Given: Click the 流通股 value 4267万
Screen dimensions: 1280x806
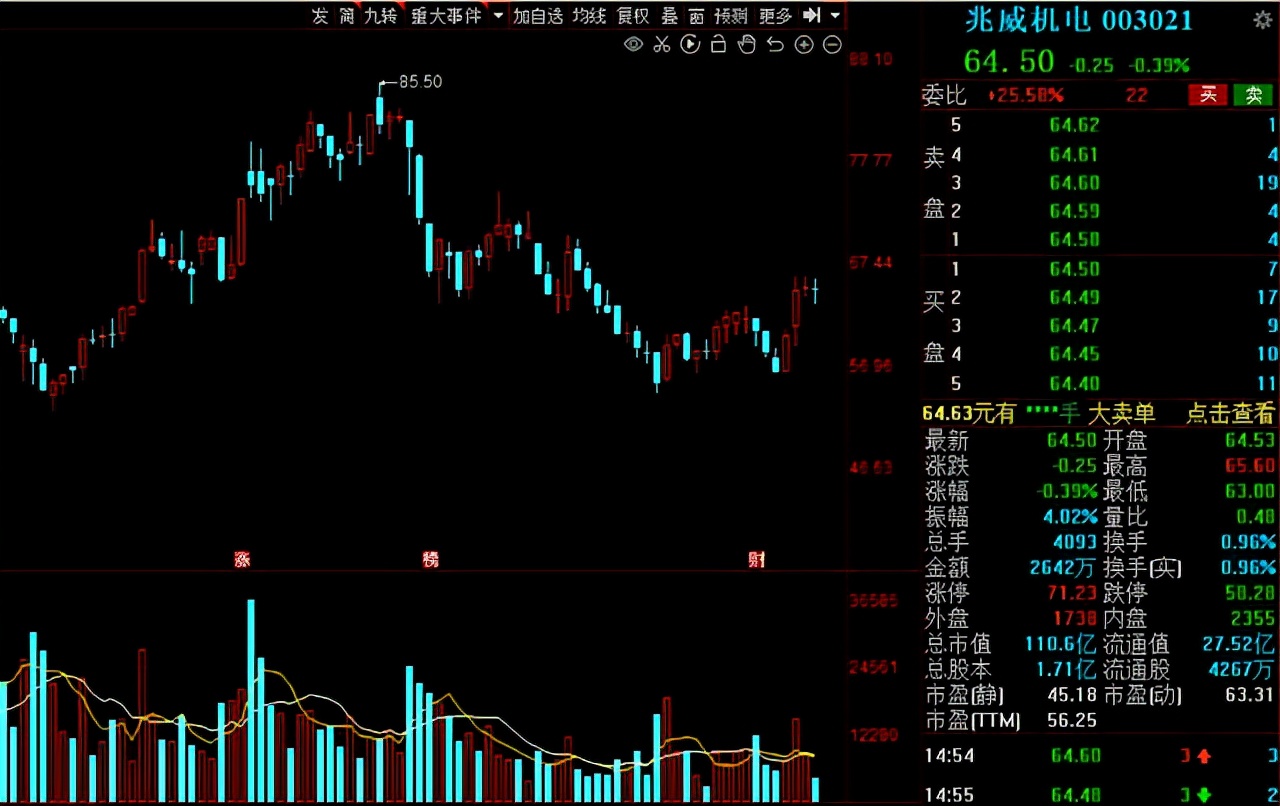Looking at the screenshot, I should pyautogui.click(x=1244, y=670).
